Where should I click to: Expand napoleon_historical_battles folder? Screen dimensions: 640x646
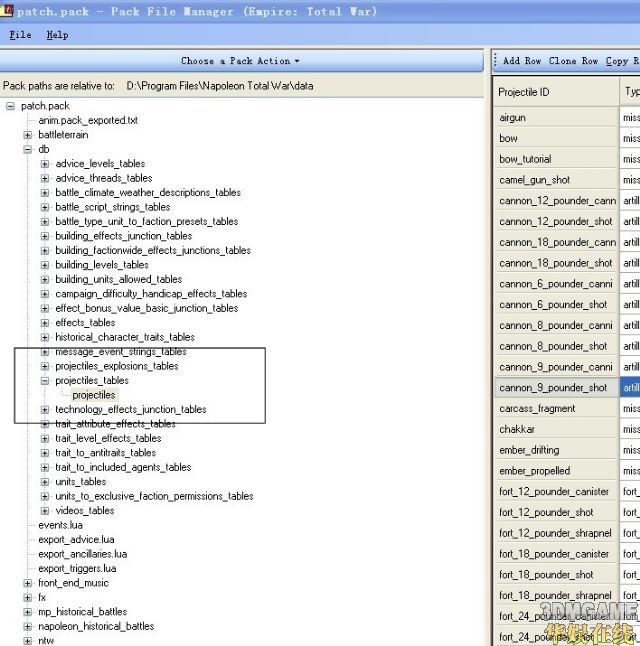coord(28,626)
